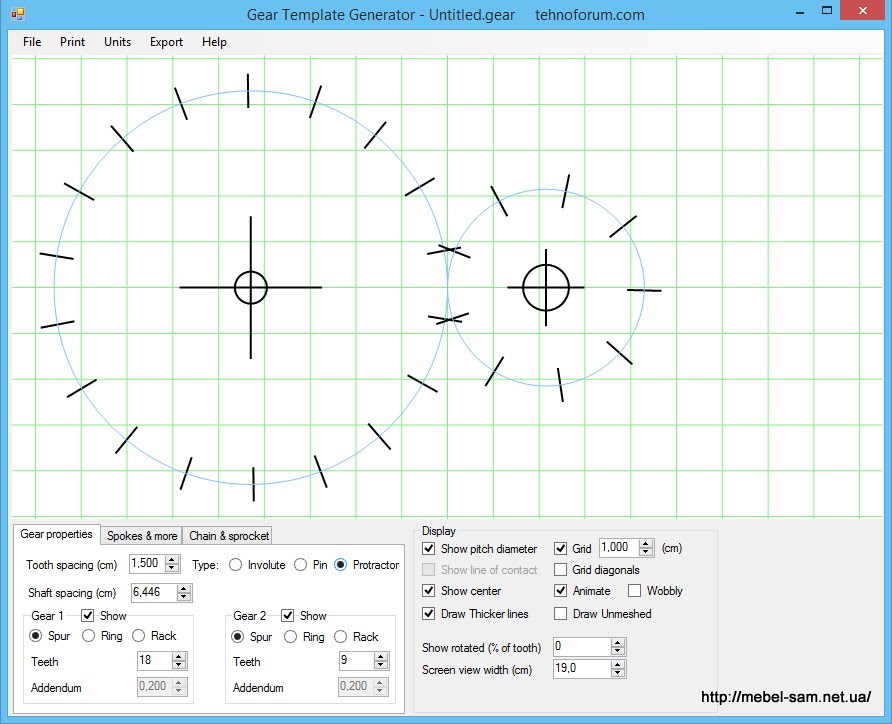Image resolution: width=892 pixels, height=724 pixels.
Task: Switch to the Spokes & more tab
Action: tap(142, 536)
